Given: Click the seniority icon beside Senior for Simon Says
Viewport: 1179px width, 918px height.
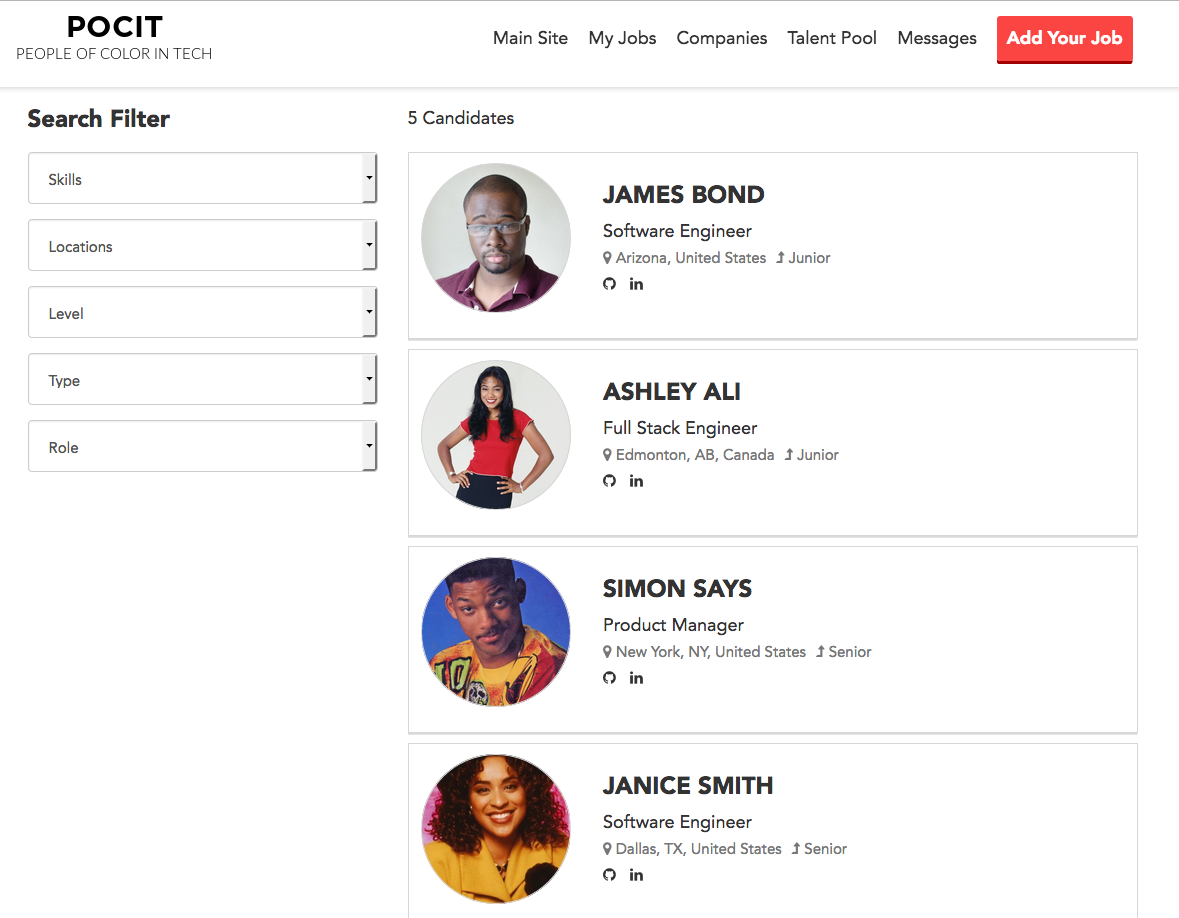Looking at the screenshot, I should click(821, 651).
